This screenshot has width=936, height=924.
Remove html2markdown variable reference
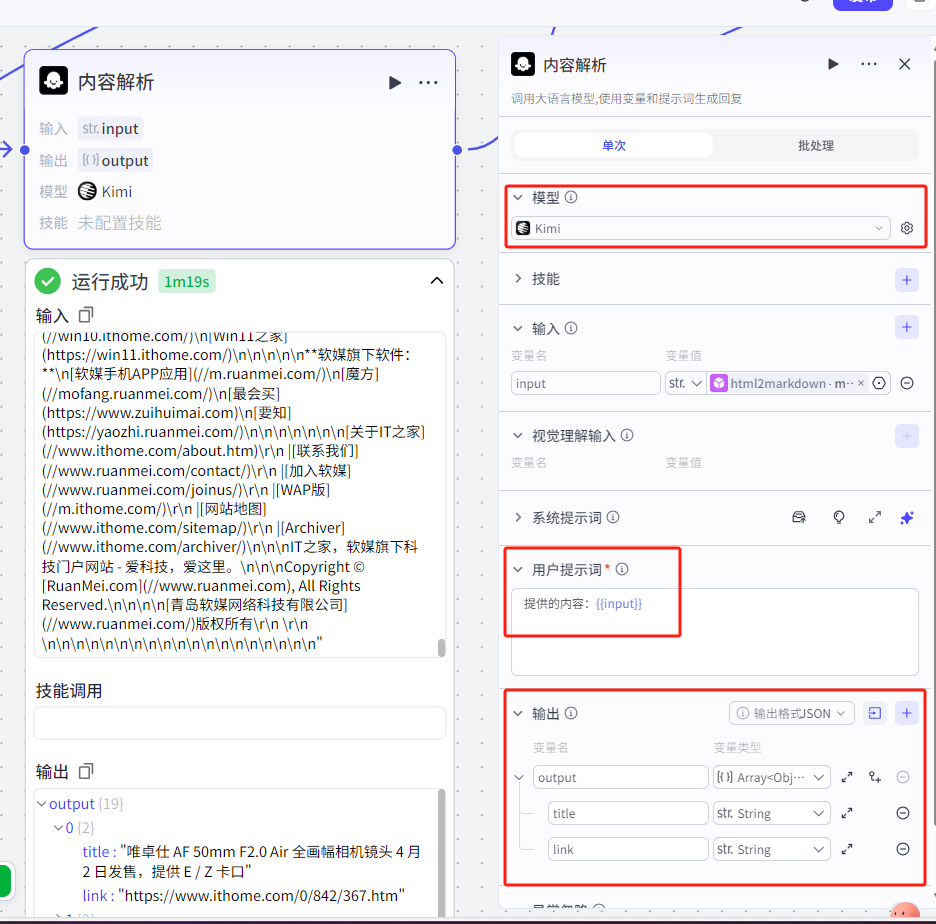861,383
